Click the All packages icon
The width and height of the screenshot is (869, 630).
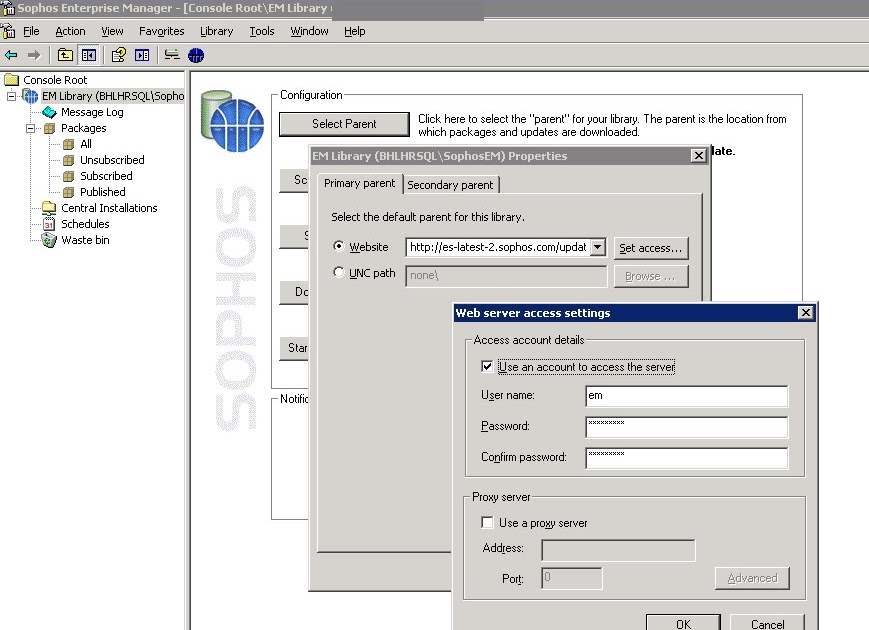pos(68,144)
